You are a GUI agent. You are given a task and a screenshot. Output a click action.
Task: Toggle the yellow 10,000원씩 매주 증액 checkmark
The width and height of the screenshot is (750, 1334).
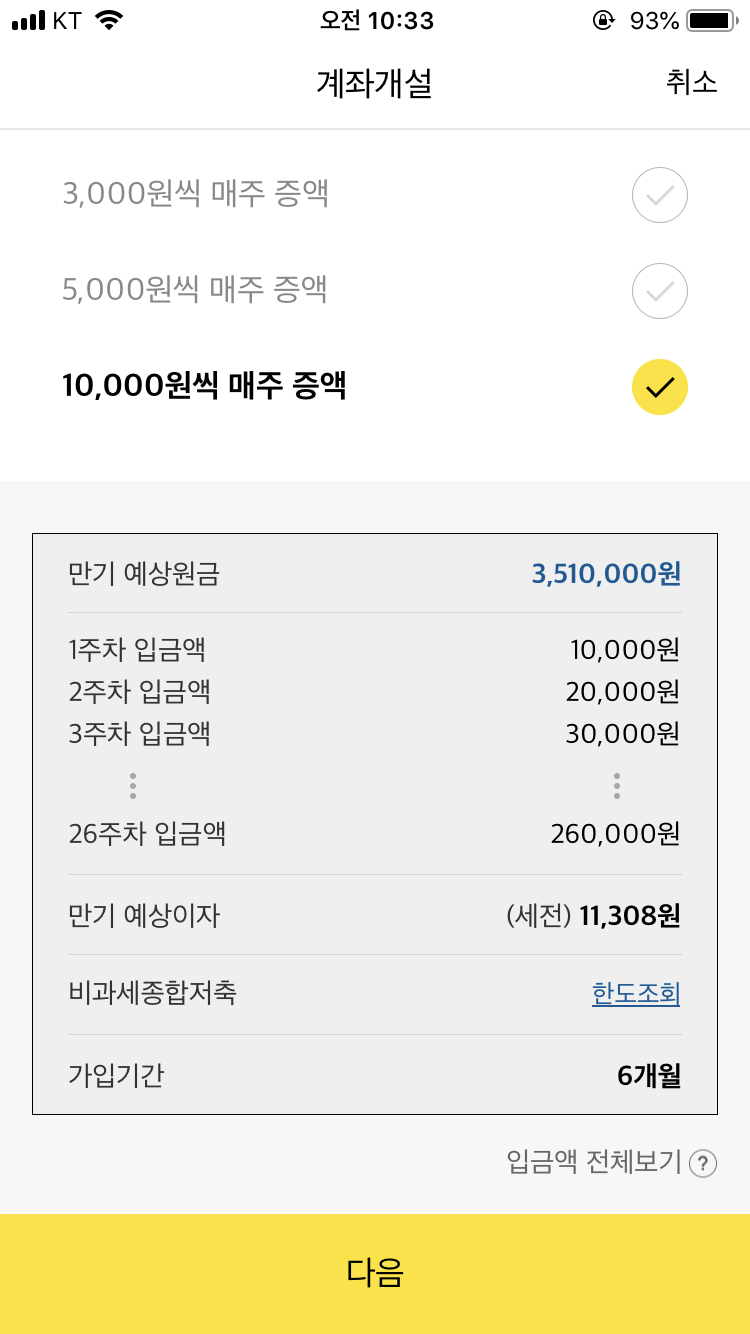(x=660, y=387)
